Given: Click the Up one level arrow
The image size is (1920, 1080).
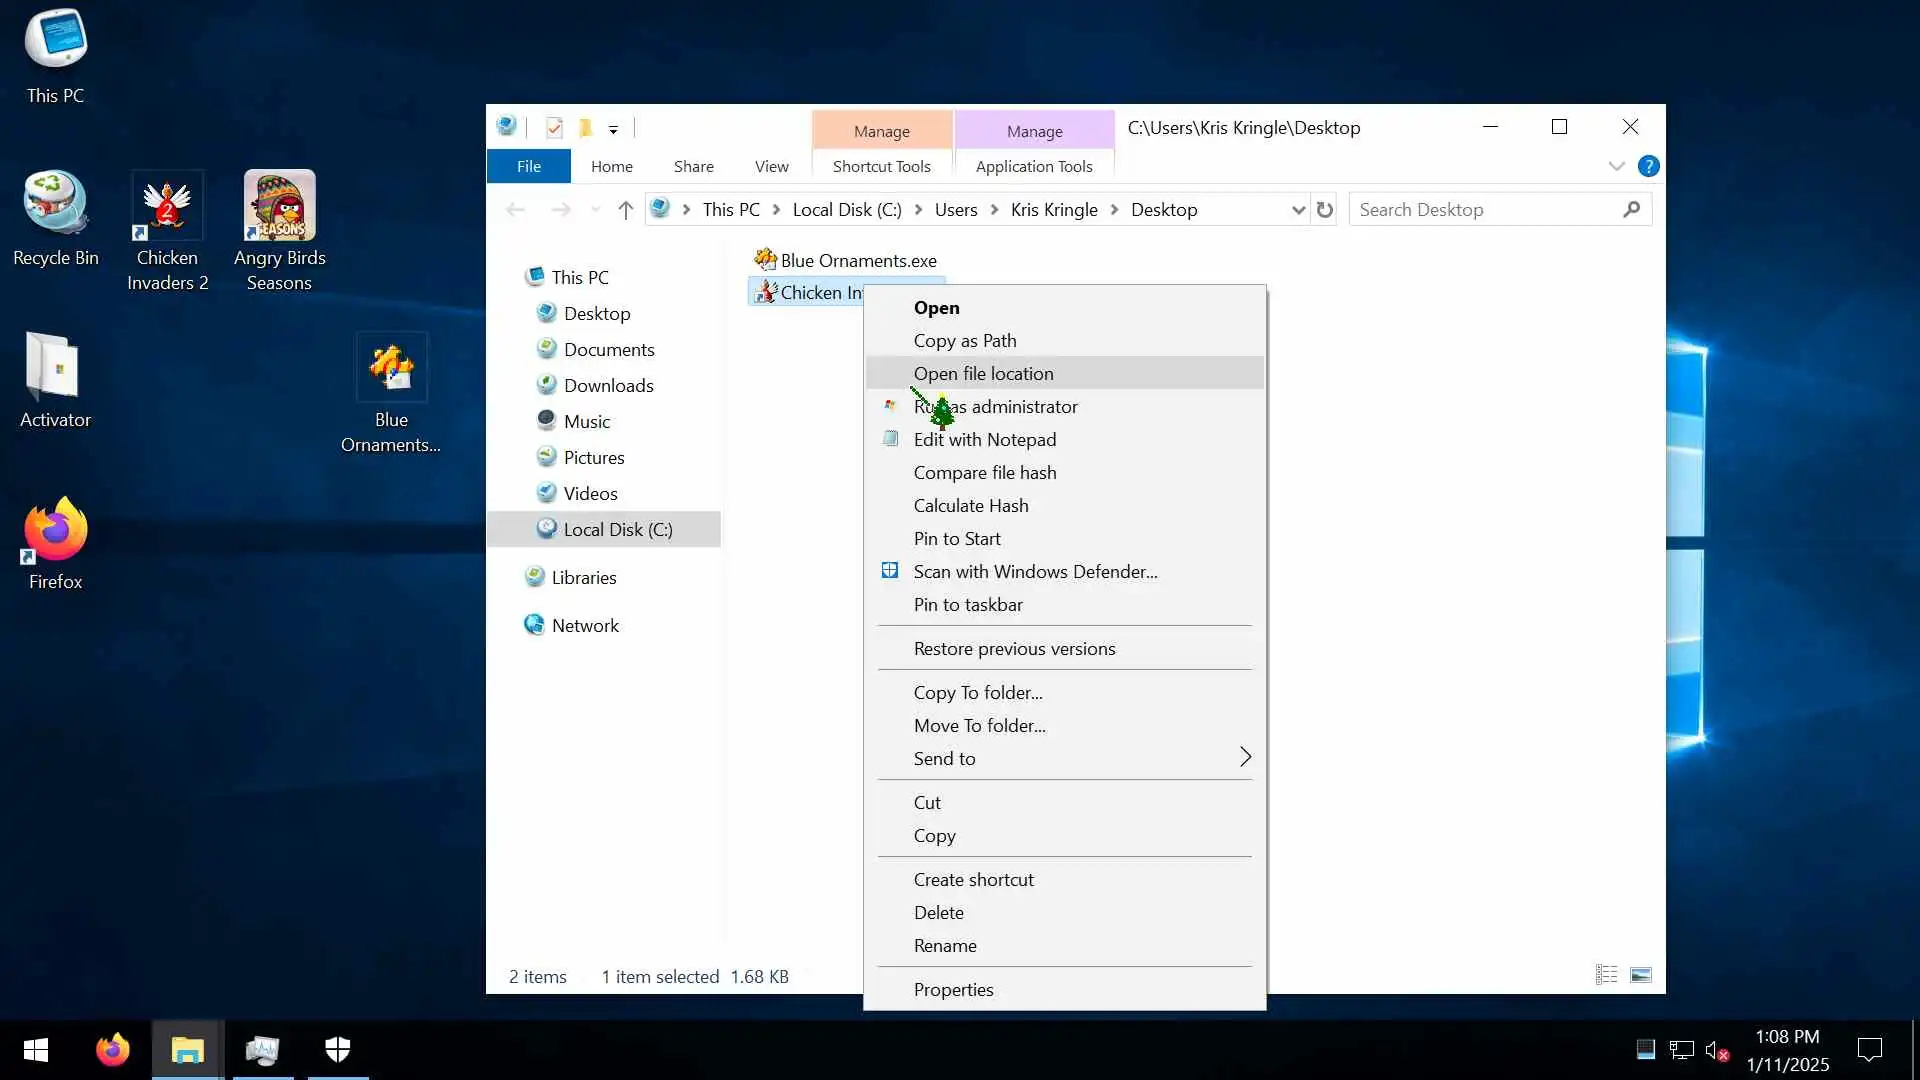Looking at the screenshot, I should (x=626, y=210).
